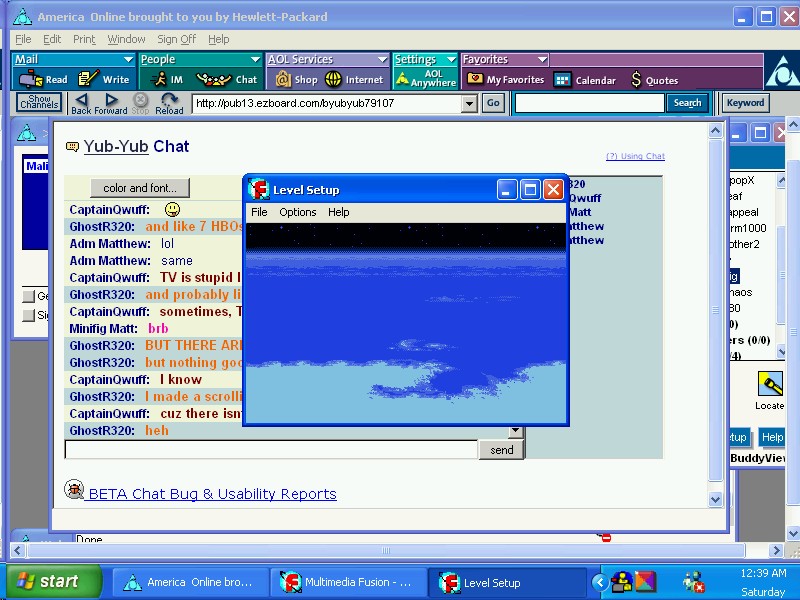The width and height of the screenshot is (800, 600).
Task: Click in the AOL search text field
Action: coord(589,103)
